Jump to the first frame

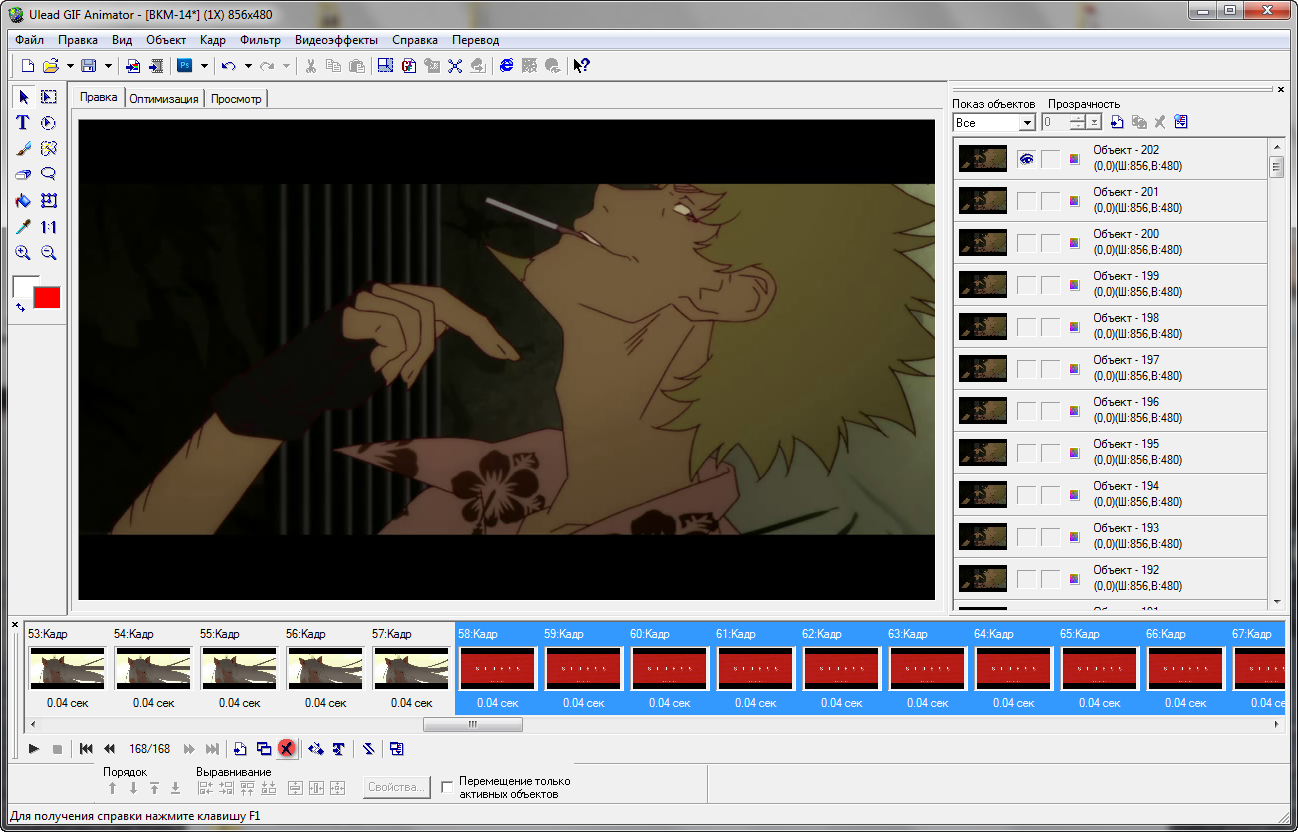click(x=86, y=748)
